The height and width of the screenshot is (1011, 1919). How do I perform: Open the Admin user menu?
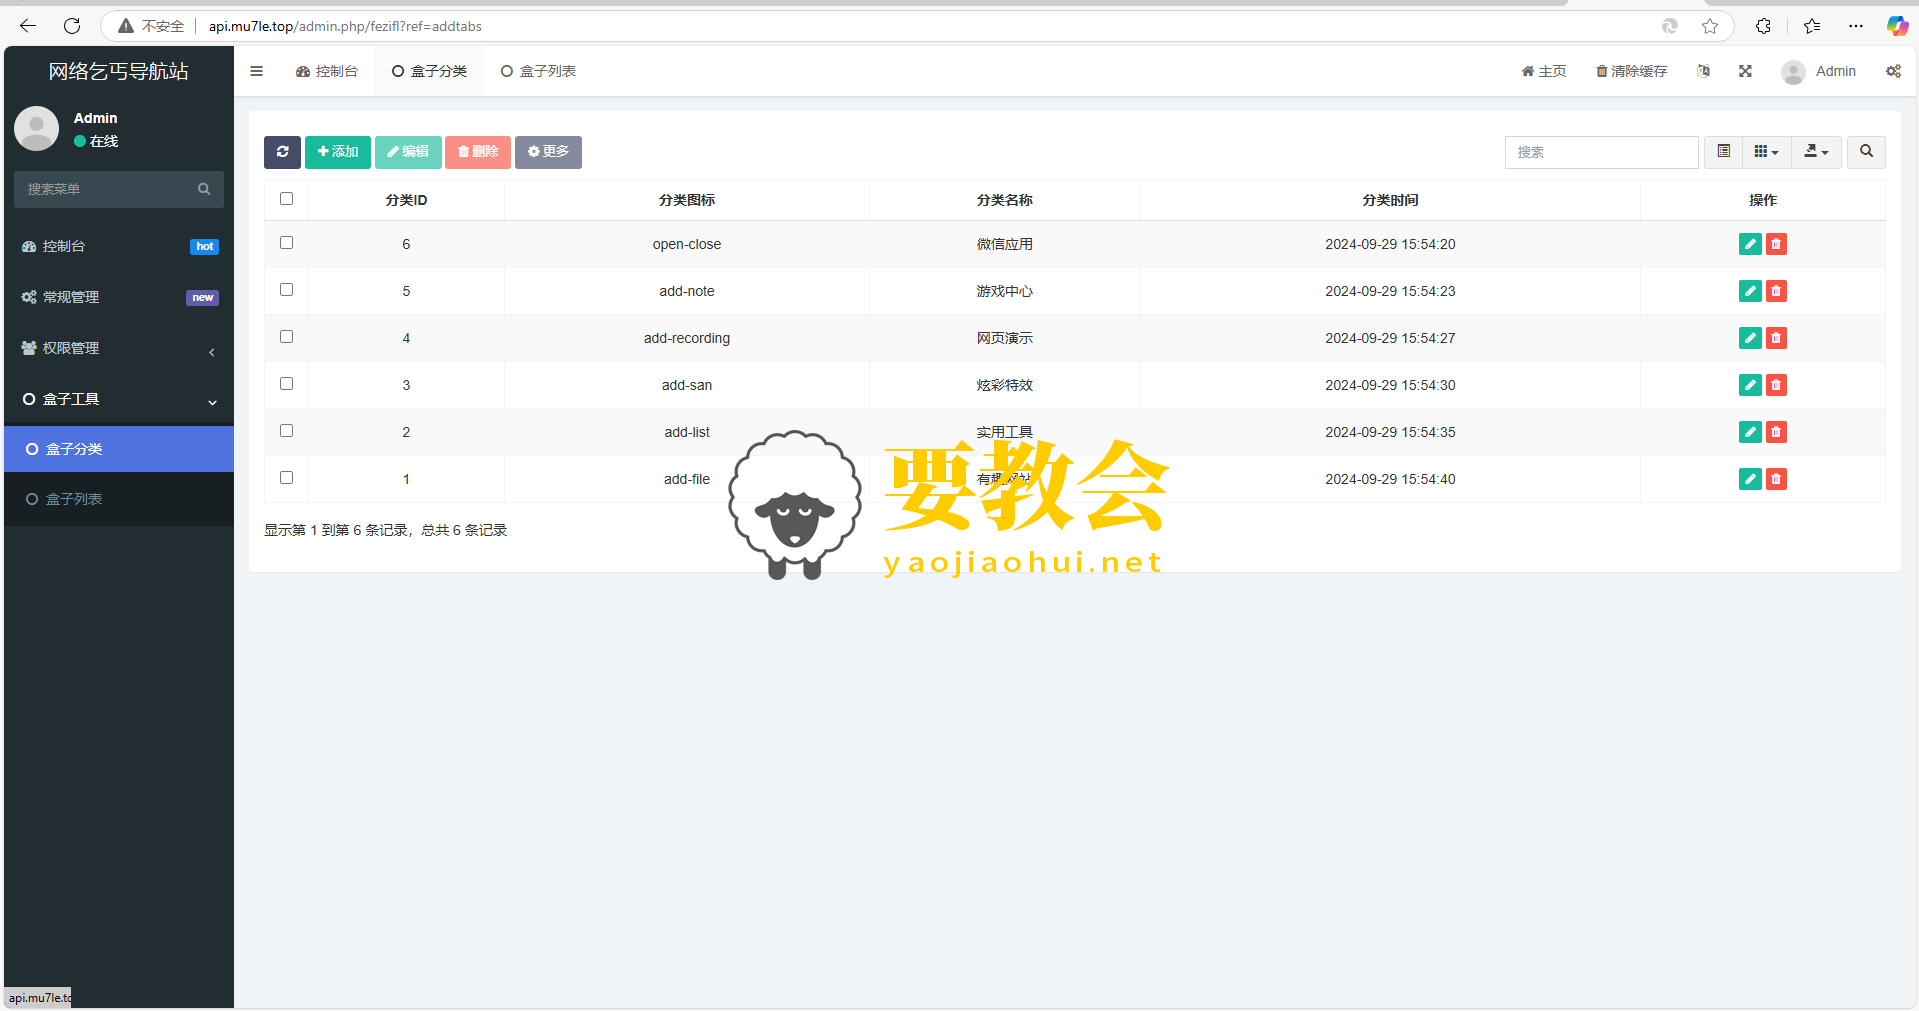click(1819, 71)
